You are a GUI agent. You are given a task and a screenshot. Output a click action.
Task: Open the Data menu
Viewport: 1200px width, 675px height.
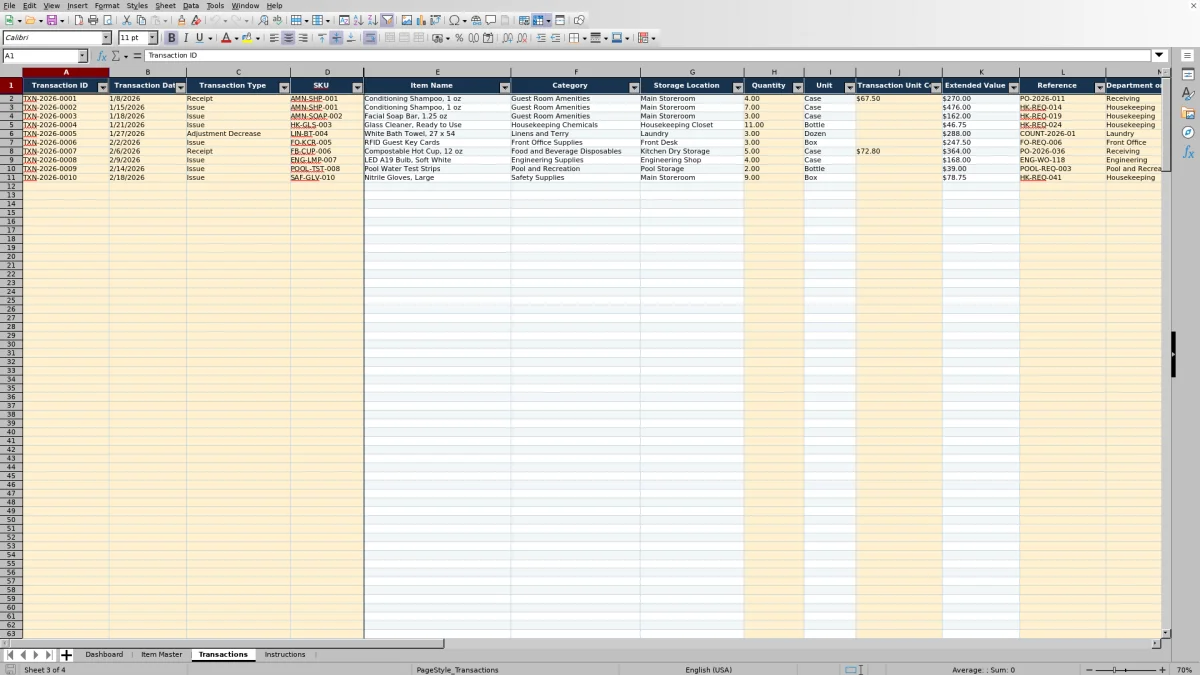(191, 5)
